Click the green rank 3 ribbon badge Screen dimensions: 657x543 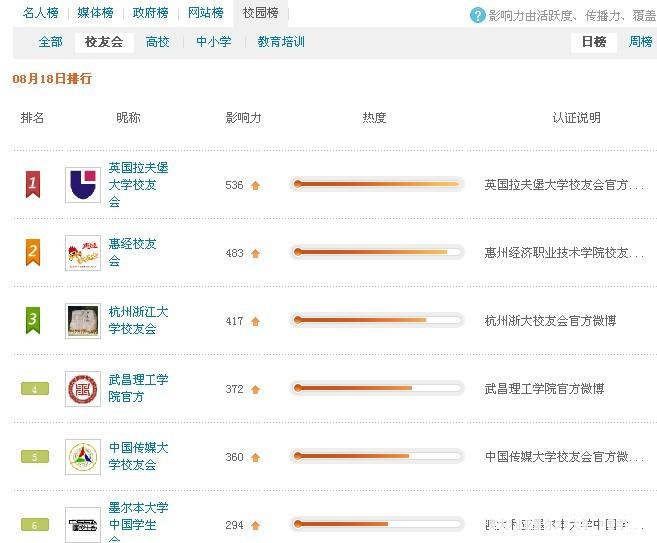[x=33, y=321]
